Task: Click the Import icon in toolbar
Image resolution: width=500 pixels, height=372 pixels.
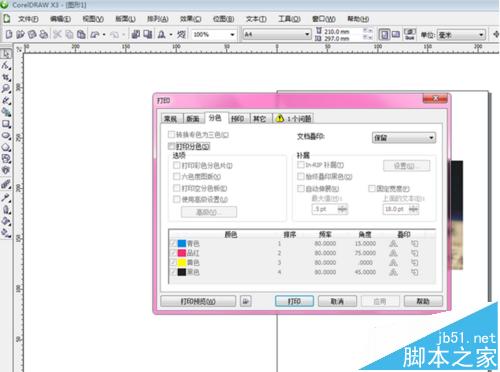Action: [x=135, y=34]
